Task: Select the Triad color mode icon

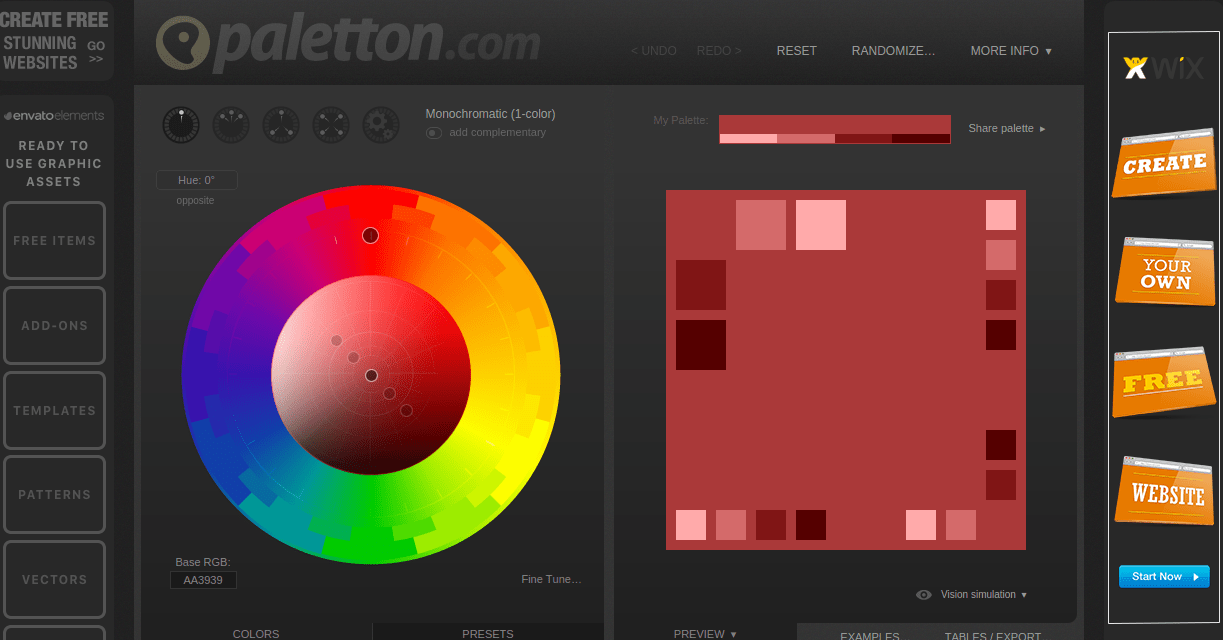Action: point(281,125)
